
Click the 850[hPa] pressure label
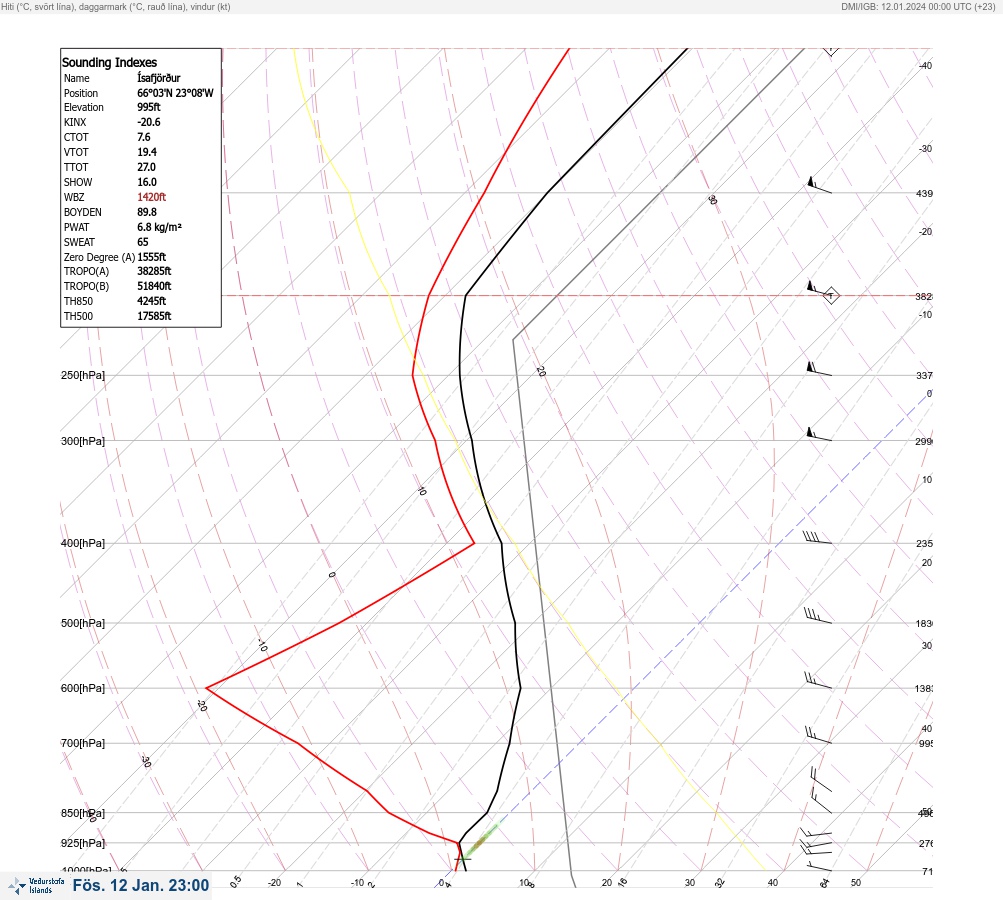coord(83,814)
